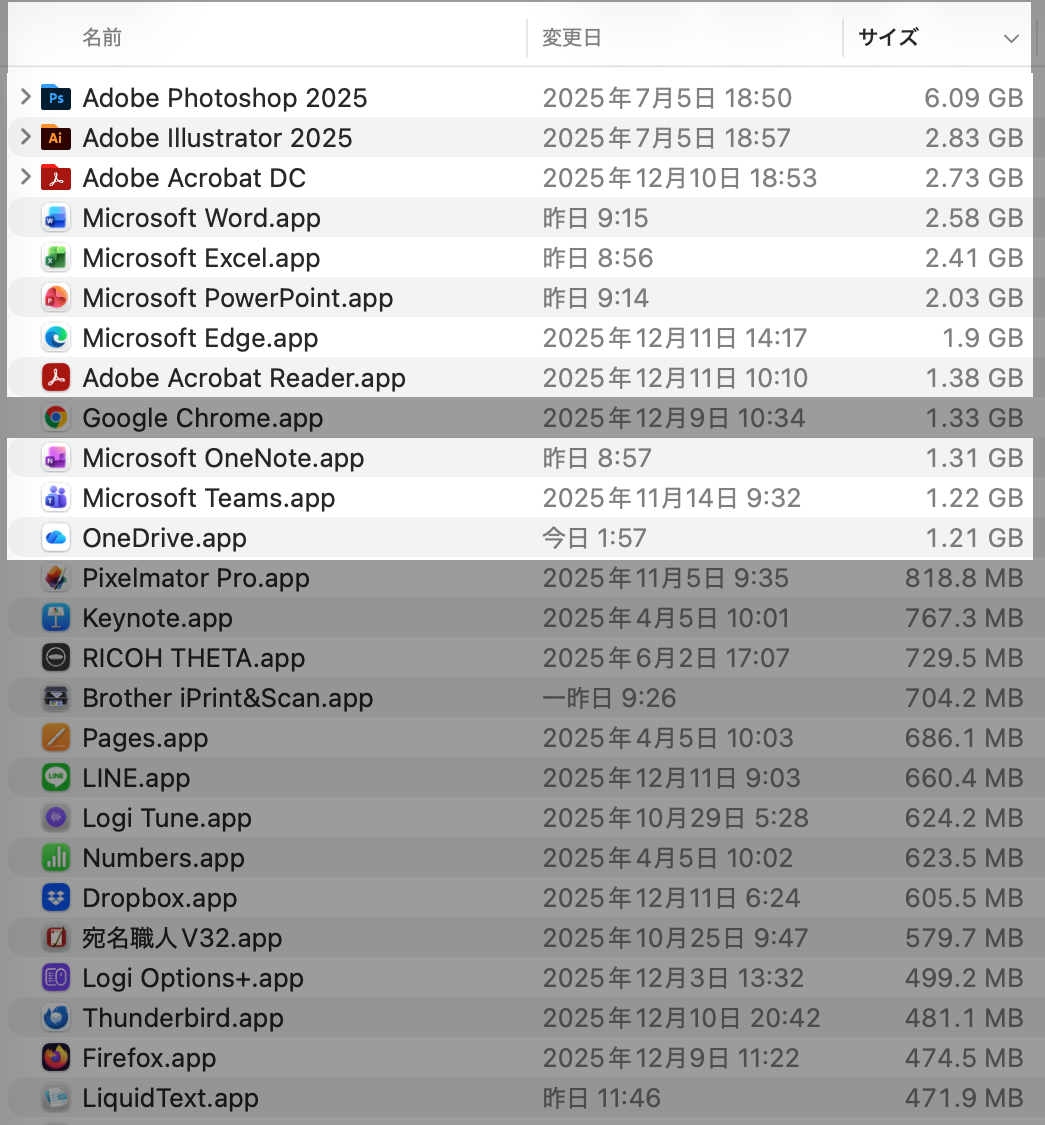Screen dimensions: 1045x1125
Task: Click the Microsoft OneNote app icon
Action: (56, 458)
